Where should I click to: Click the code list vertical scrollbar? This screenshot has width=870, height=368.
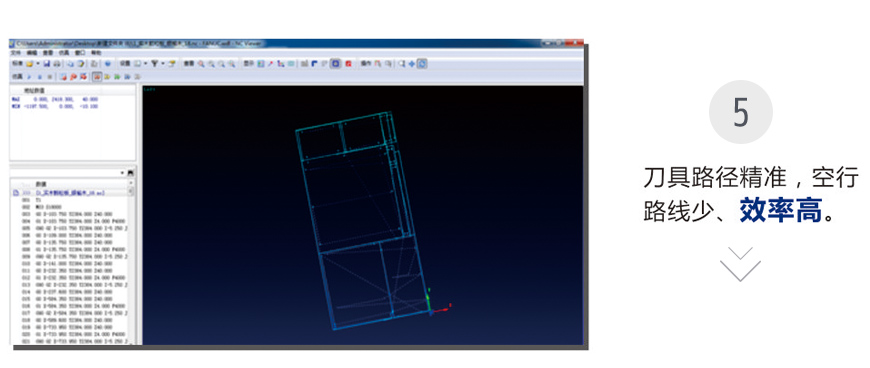(x=131, y=261)
